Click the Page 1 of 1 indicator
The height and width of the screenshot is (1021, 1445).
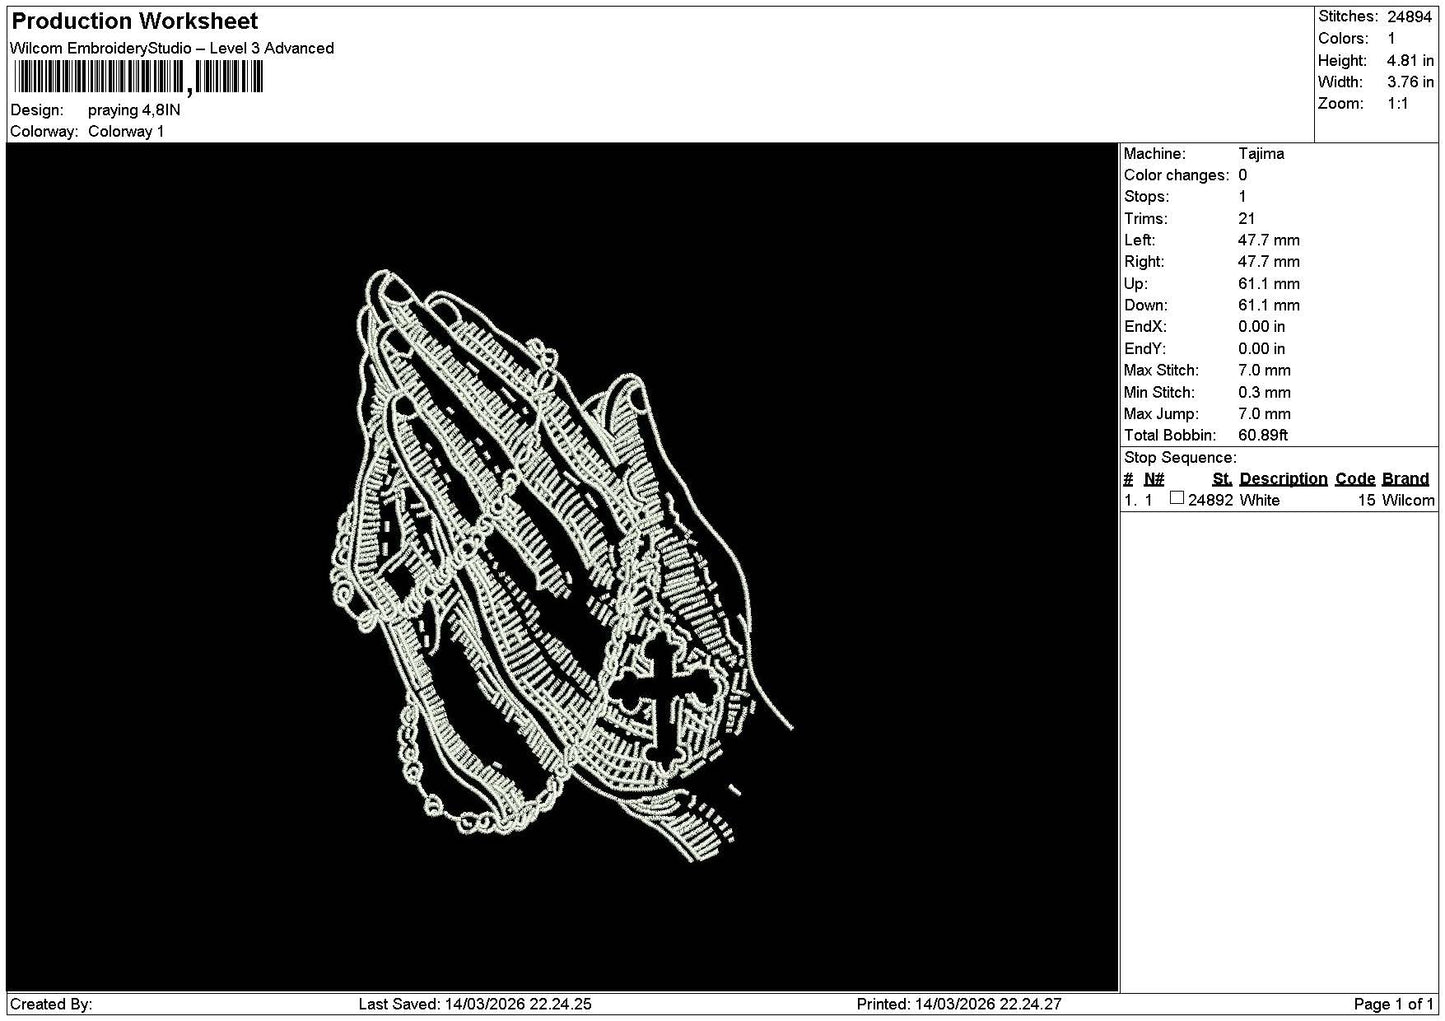click(x=1394, y=1004)
